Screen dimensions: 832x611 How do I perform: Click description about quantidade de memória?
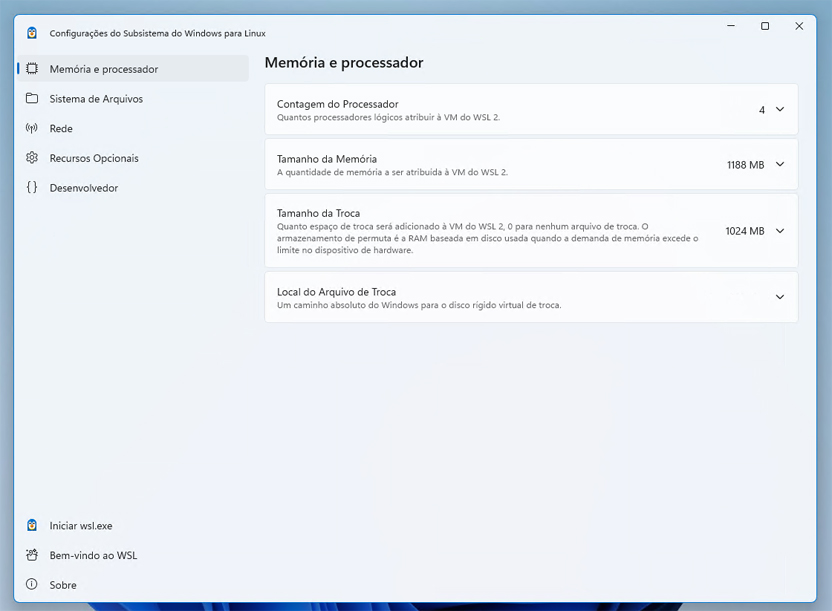pyautogui.click(x=392, y=172)
